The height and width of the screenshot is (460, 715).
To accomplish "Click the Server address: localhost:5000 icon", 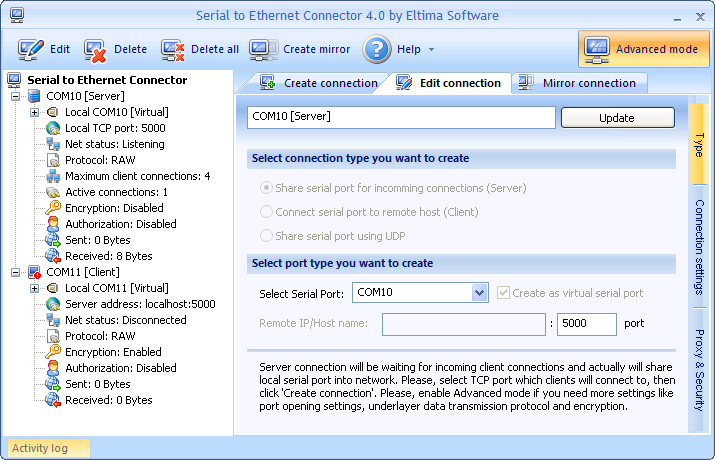I will (x=53, y=304).
